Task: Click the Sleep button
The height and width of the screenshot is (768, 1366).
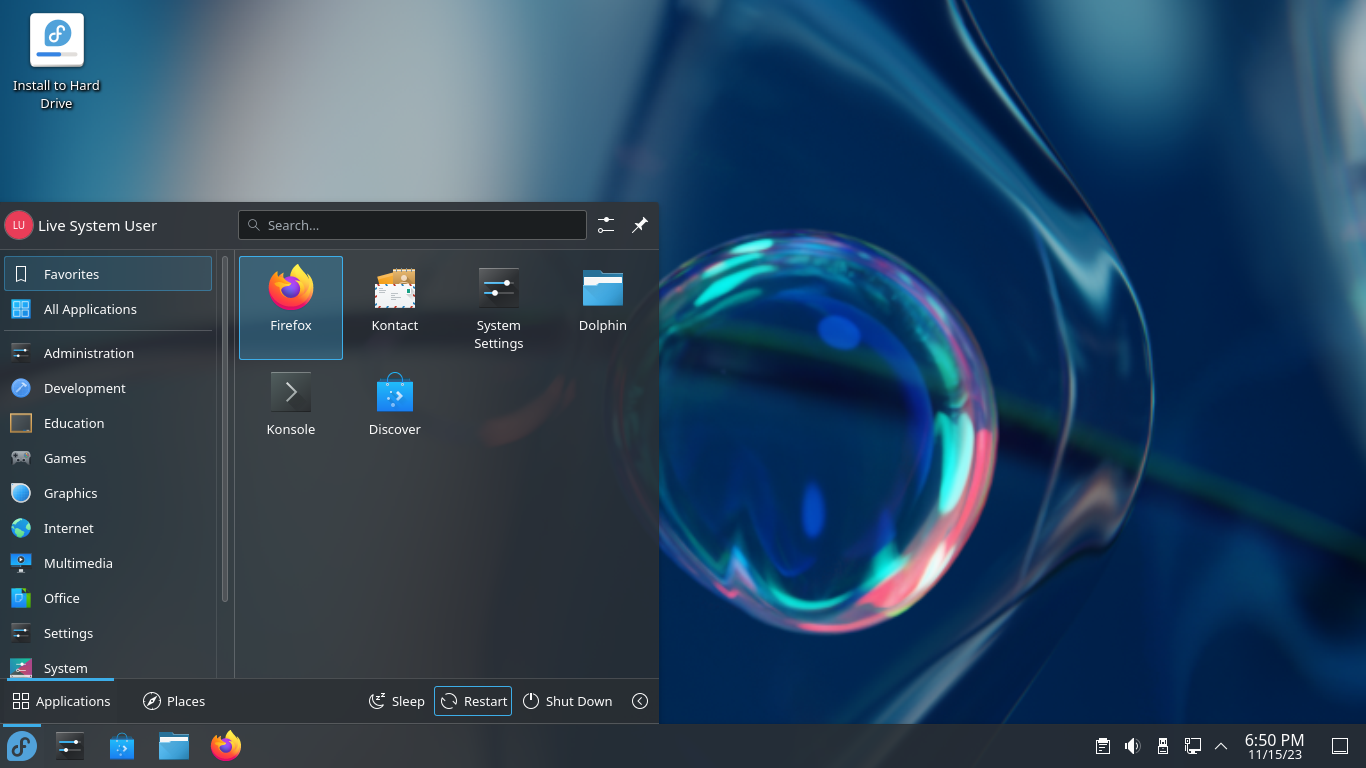Action: tap(397, 701)
